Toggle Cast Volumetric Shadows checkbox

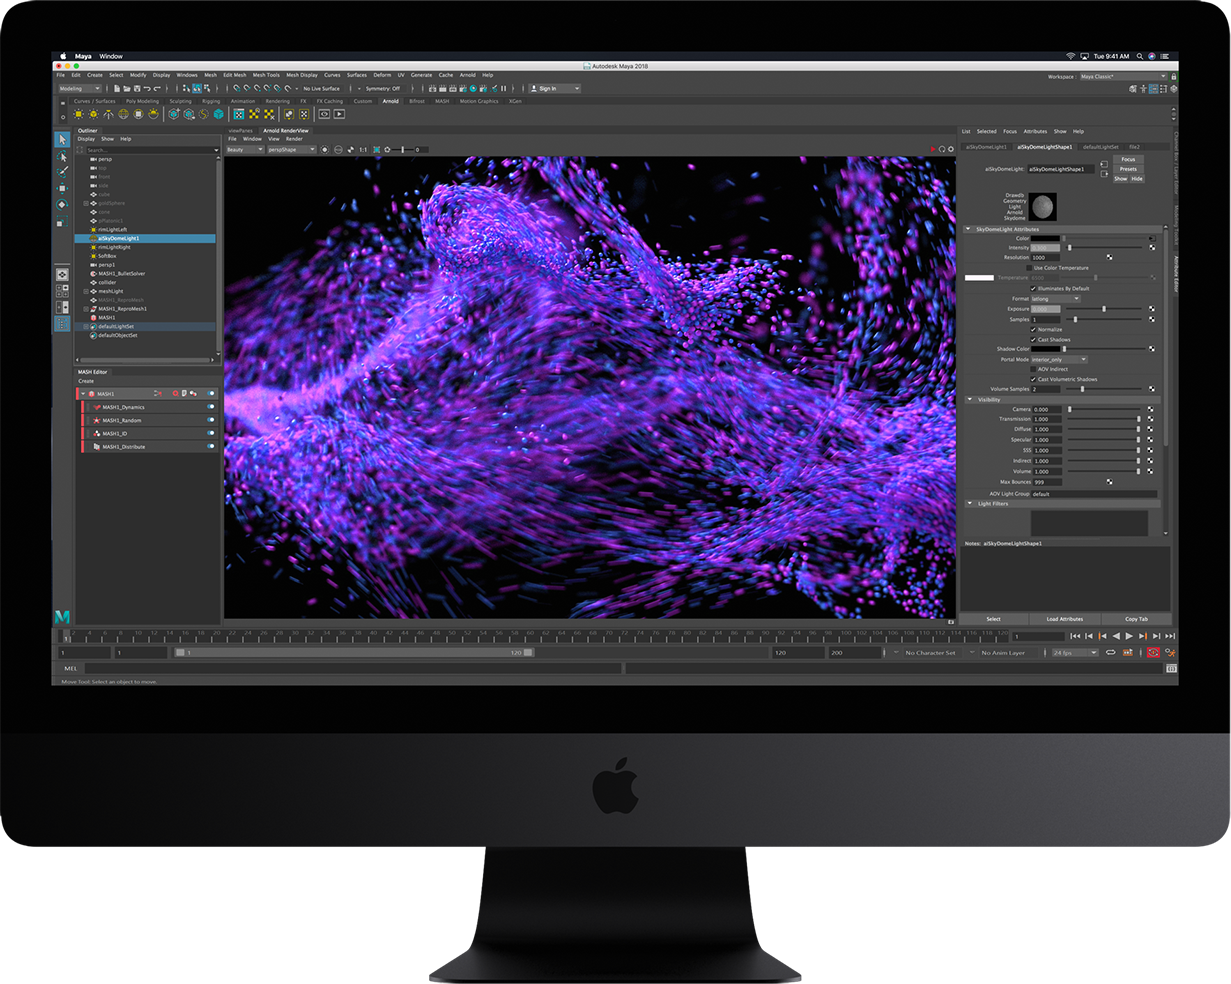click(1034, 379)
